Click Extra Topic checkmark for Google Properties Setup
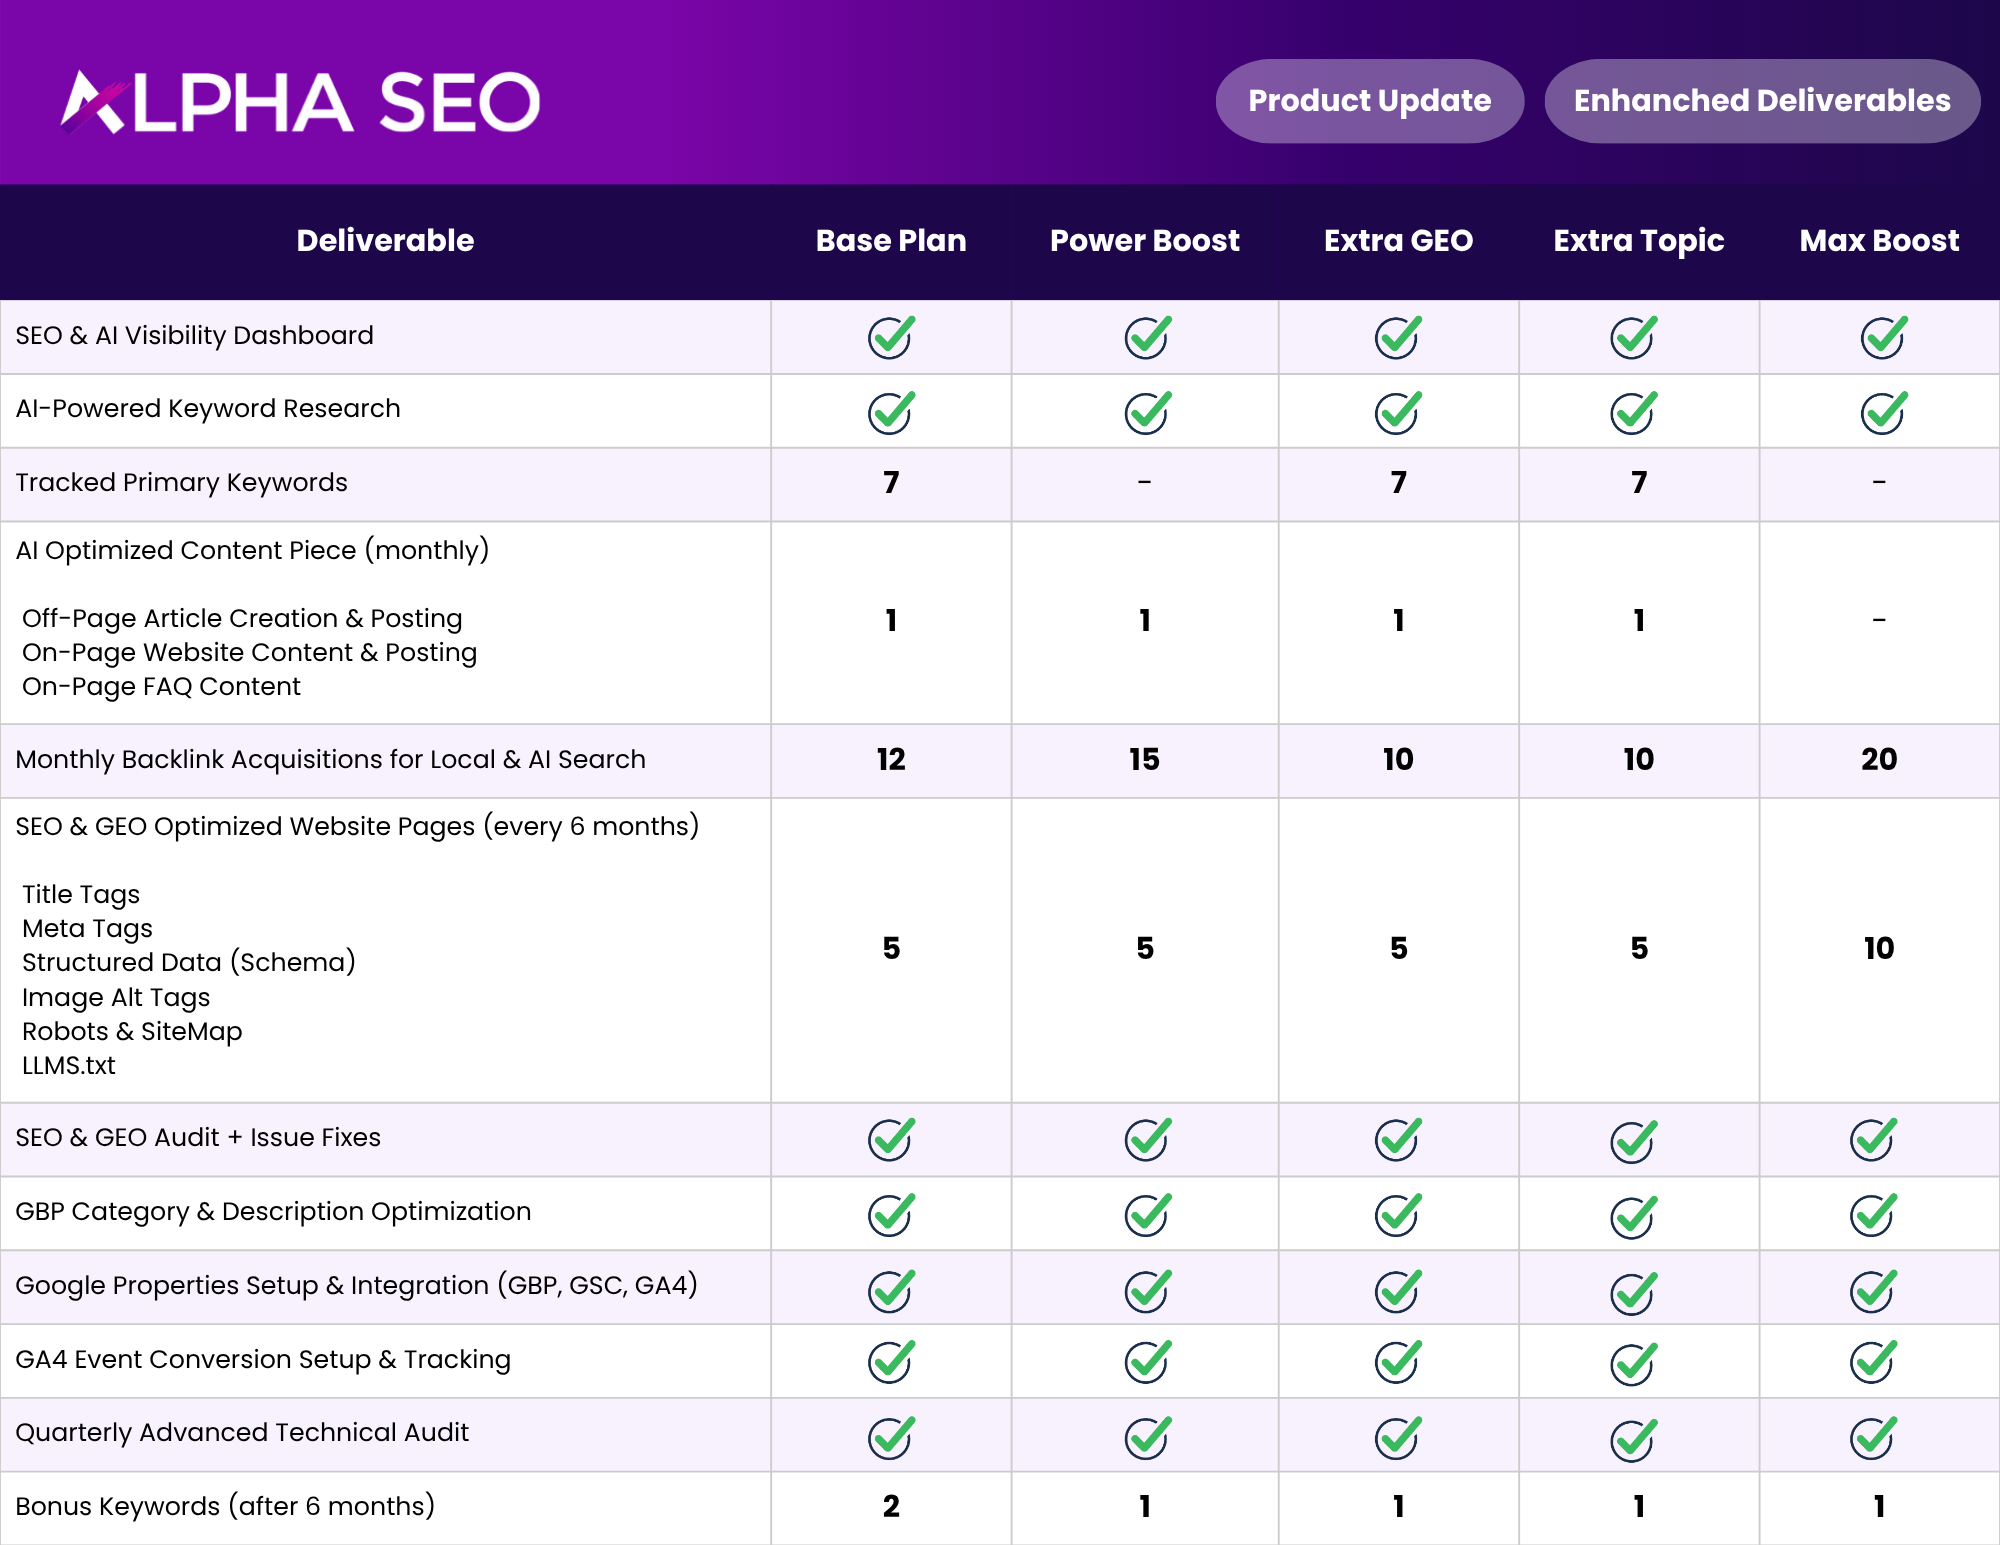The image size is (2000, 1545). point(1633,1291)
